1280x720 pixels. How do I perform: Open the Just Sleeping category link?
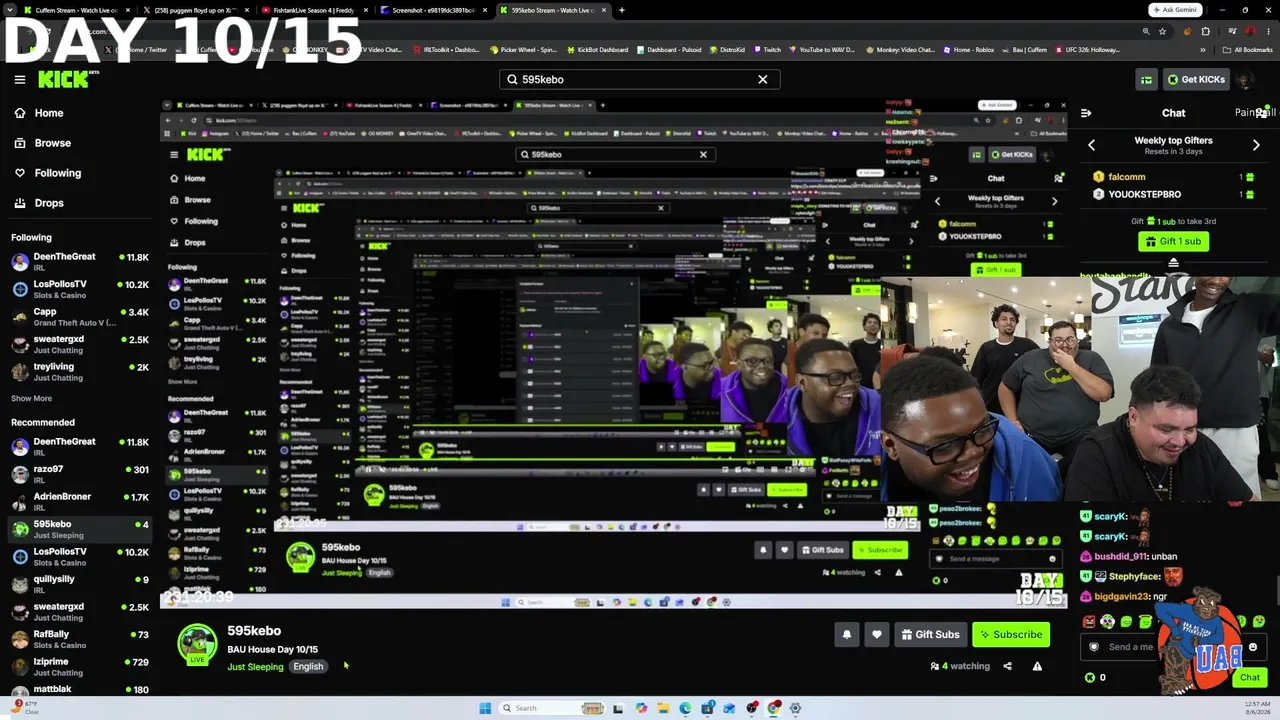point(255,667)
